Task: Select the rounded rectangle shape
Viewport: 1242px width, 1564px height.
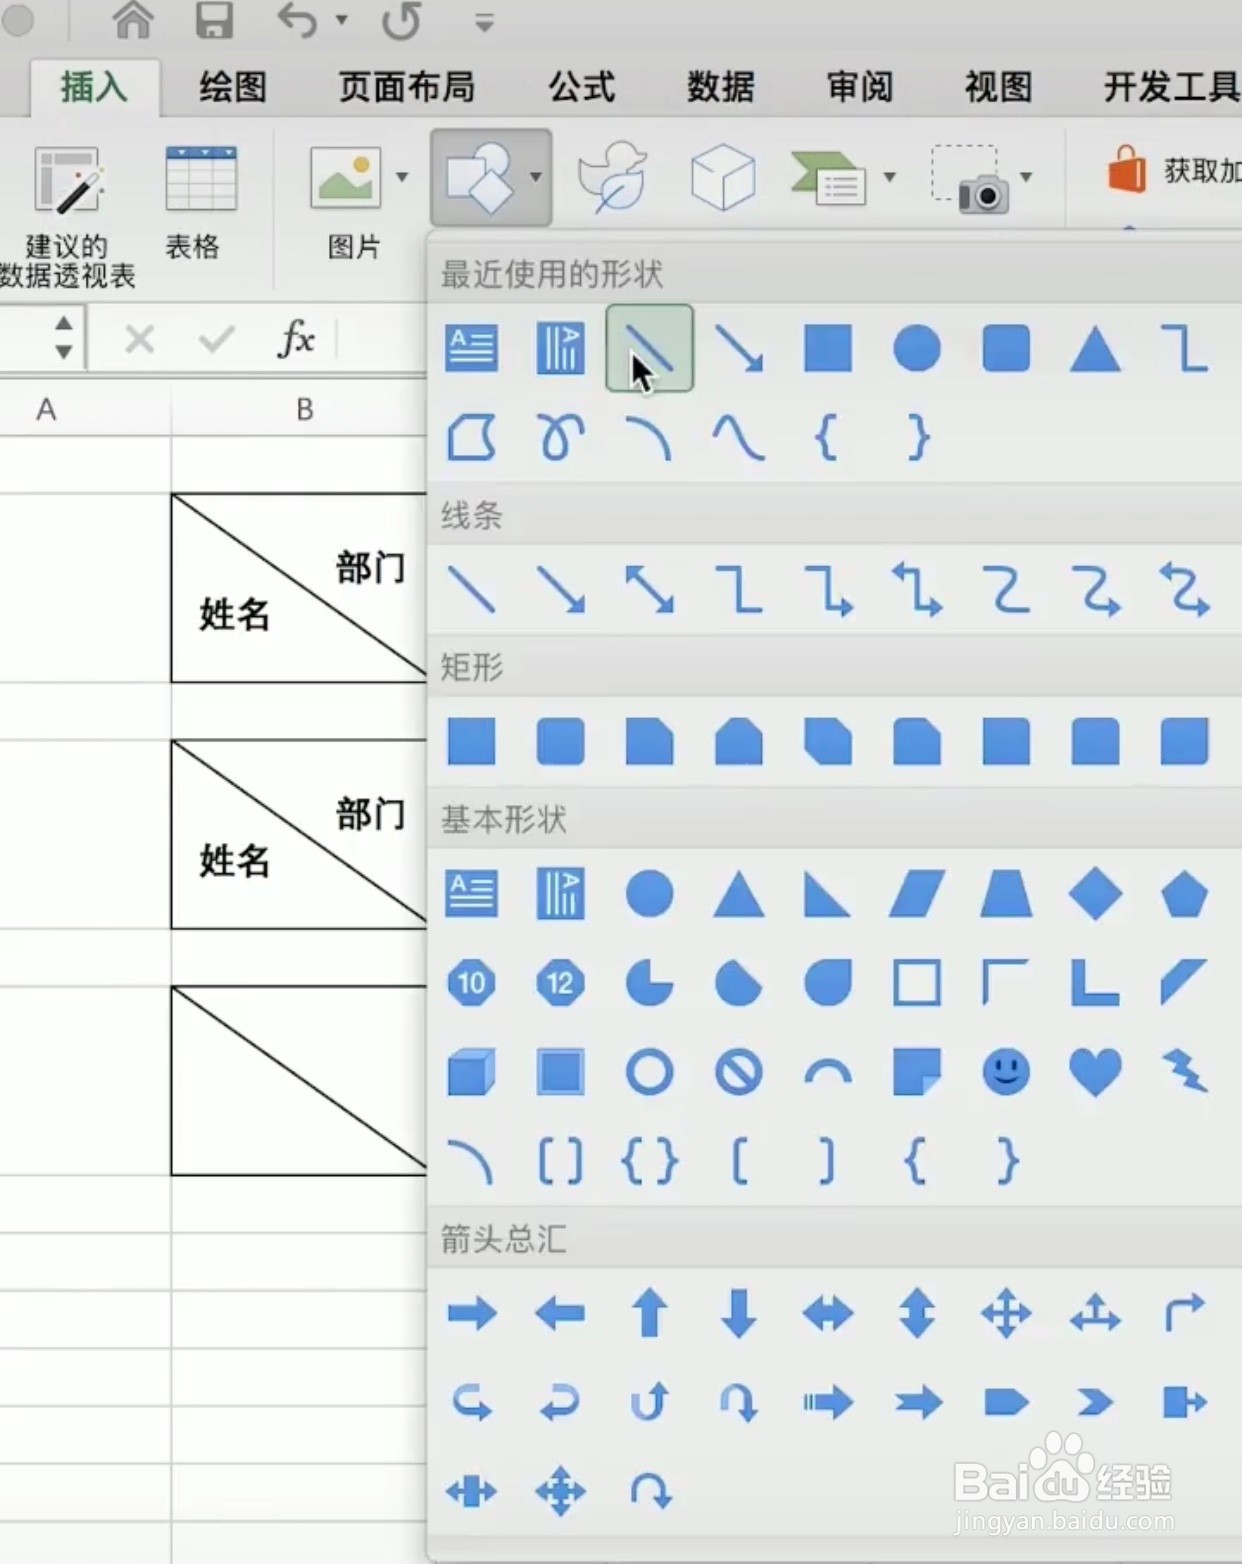Action: (560, 742)
